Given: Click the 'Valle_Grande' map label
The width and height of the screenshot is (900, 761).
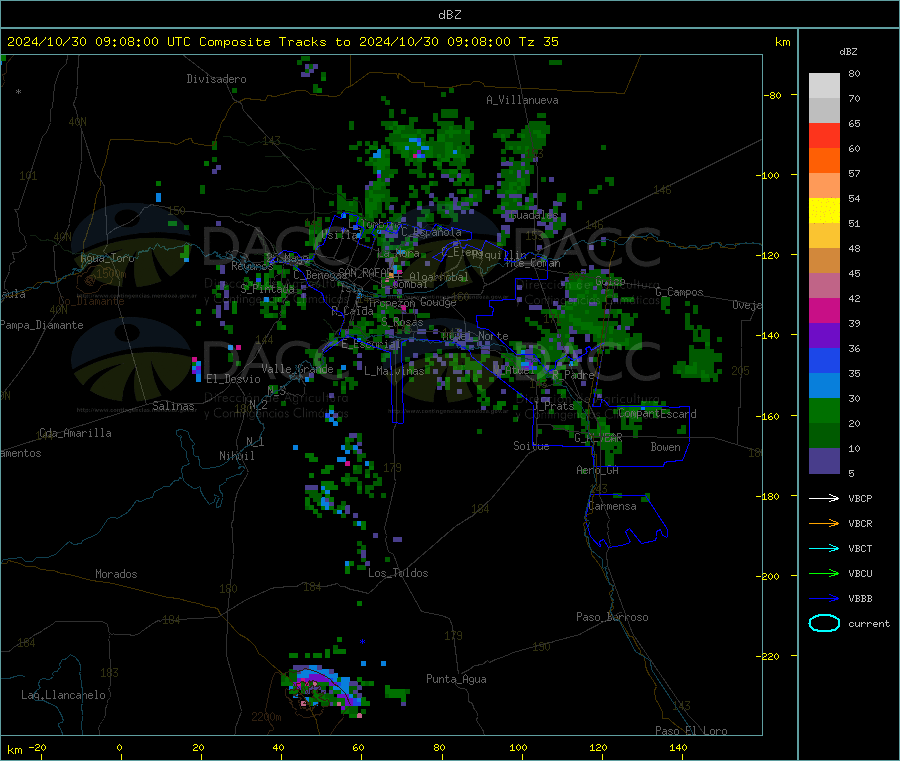Looking at the screenshot, I should point(297,369).
